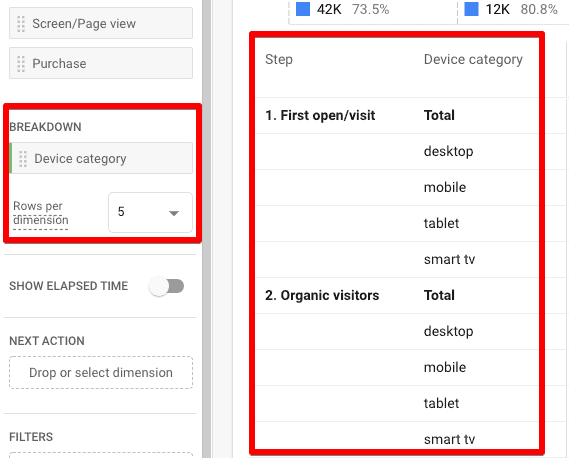
Task: Click the vertical panel divider scrollbar
Action: pyautogui.click(x=206, y=229)
